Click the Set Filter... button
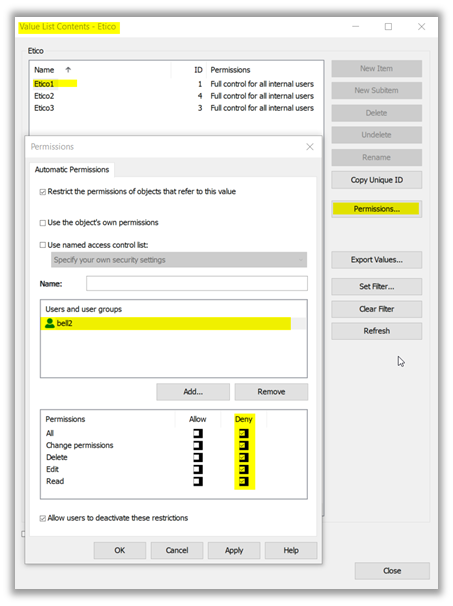Screen dimensions: 453x606 pos(376,286)
